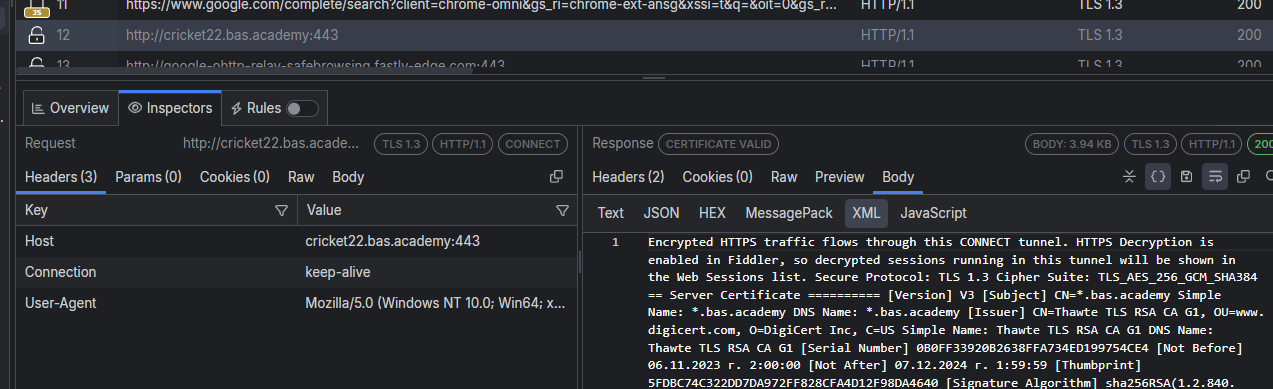
Task: Click the lock icon on session 12
Action: [x=36, y=36]
